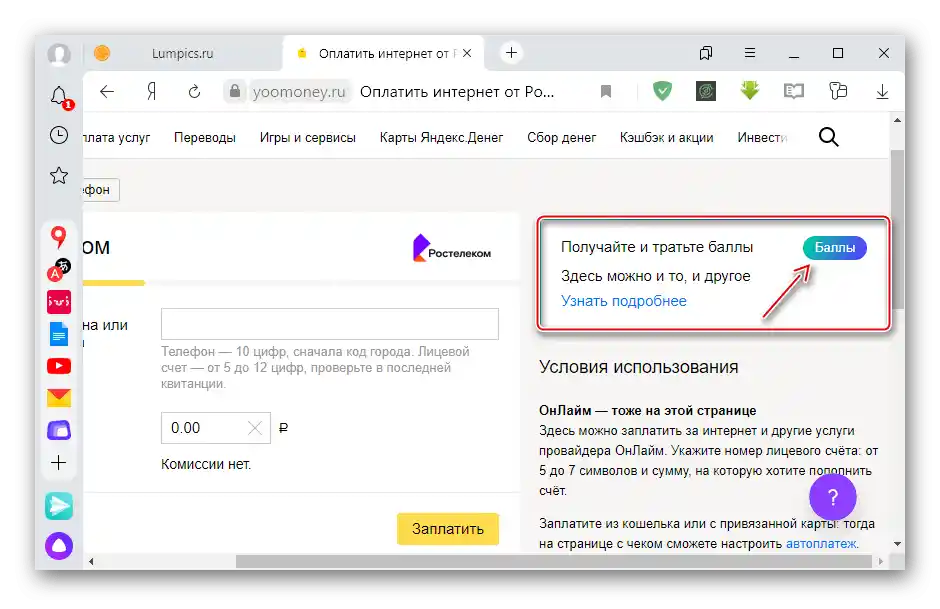Open the downloads panel

pyautogui.click(x=882, y=92)
